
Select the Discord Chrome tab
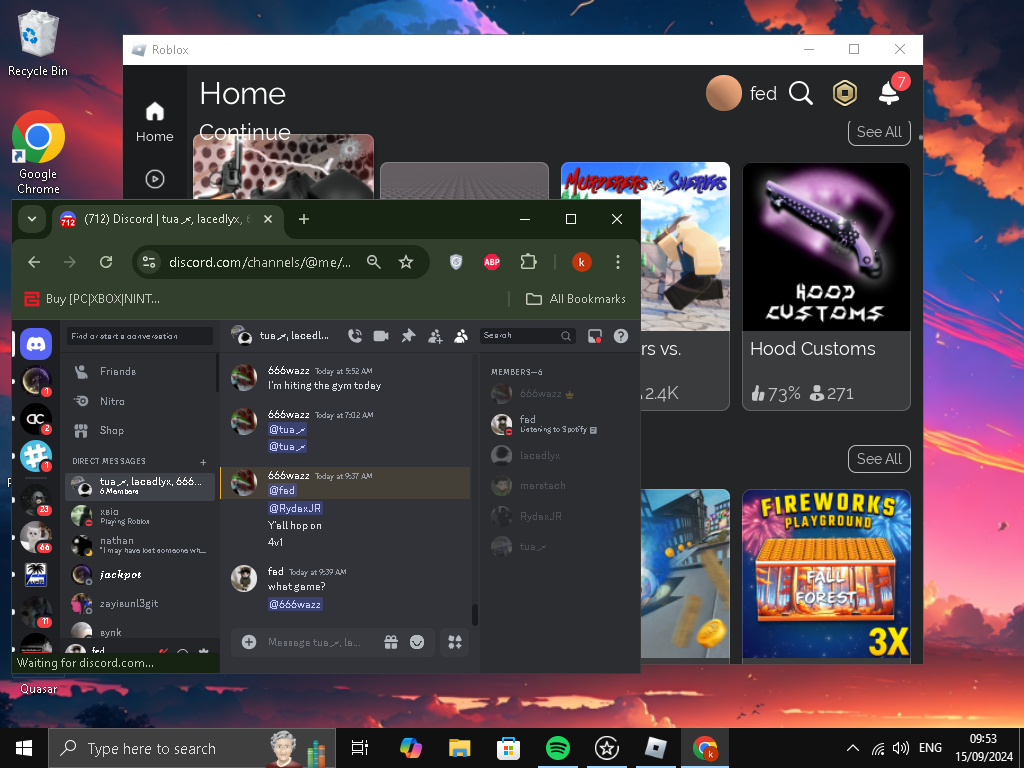[168, 219]
